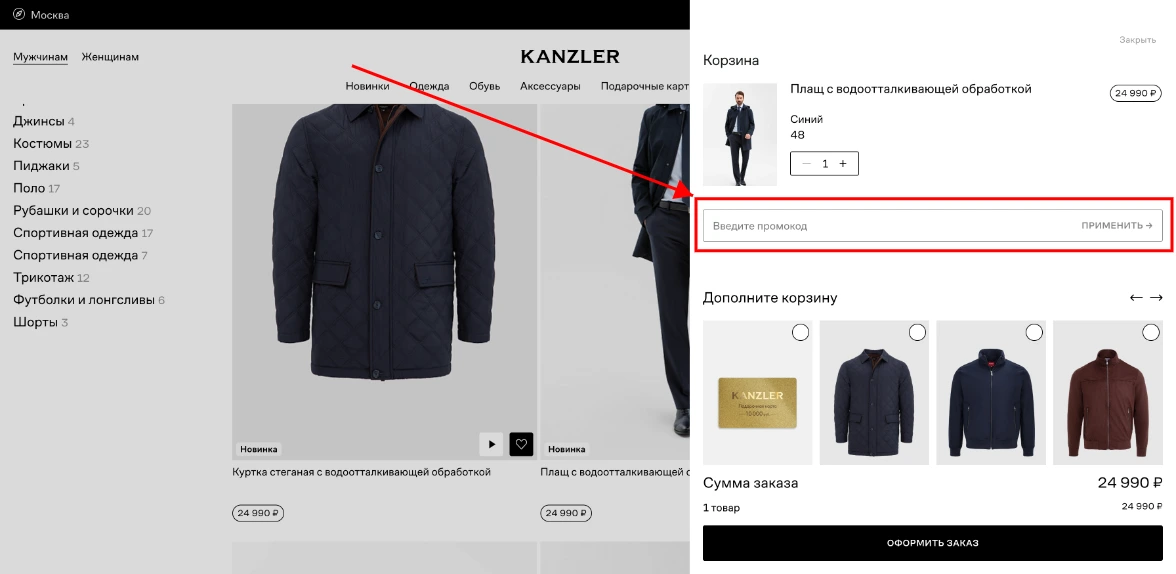This screenshot has width=1176, height=574.
Task: Select the navy bomber suggestion circle
Action: point(1034,332)
